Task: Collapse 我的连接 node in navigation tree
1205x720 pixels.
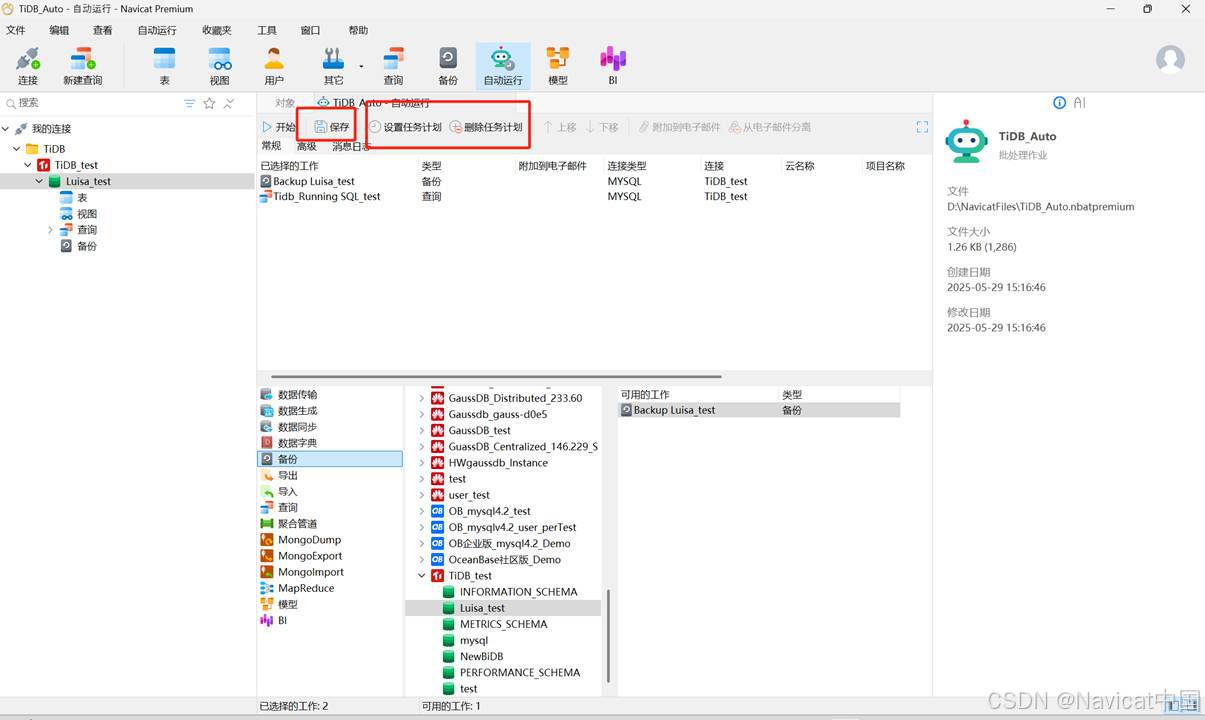Action: point(7,129)
